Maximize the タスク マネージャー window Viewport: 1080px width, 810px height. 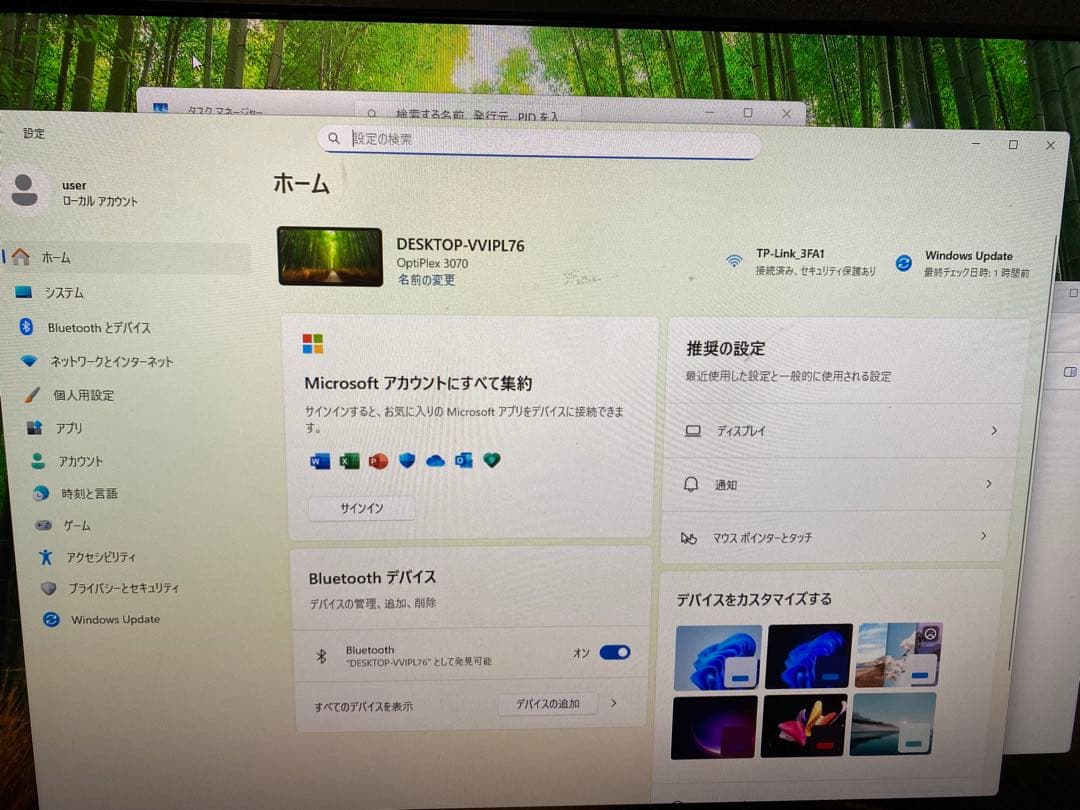pos(748,112)
